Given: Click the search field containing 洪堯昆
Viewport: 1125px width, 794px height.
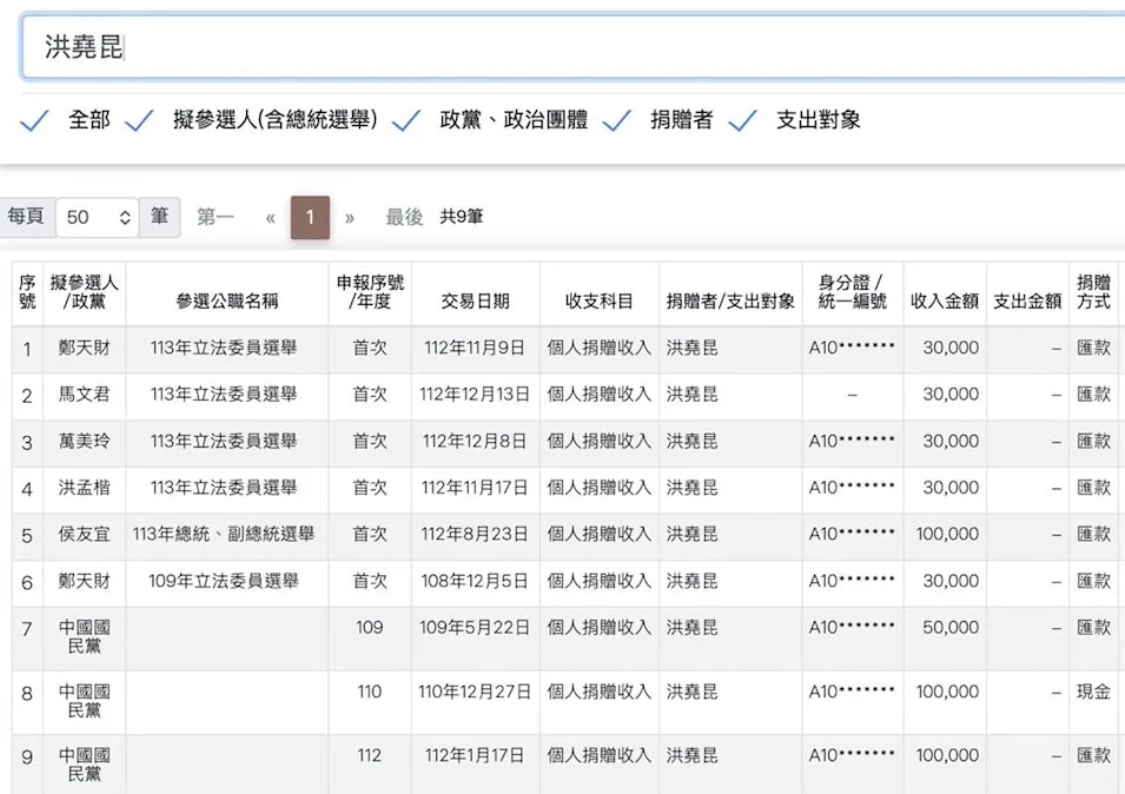Looking at the screenshot, I should point(573,47).
